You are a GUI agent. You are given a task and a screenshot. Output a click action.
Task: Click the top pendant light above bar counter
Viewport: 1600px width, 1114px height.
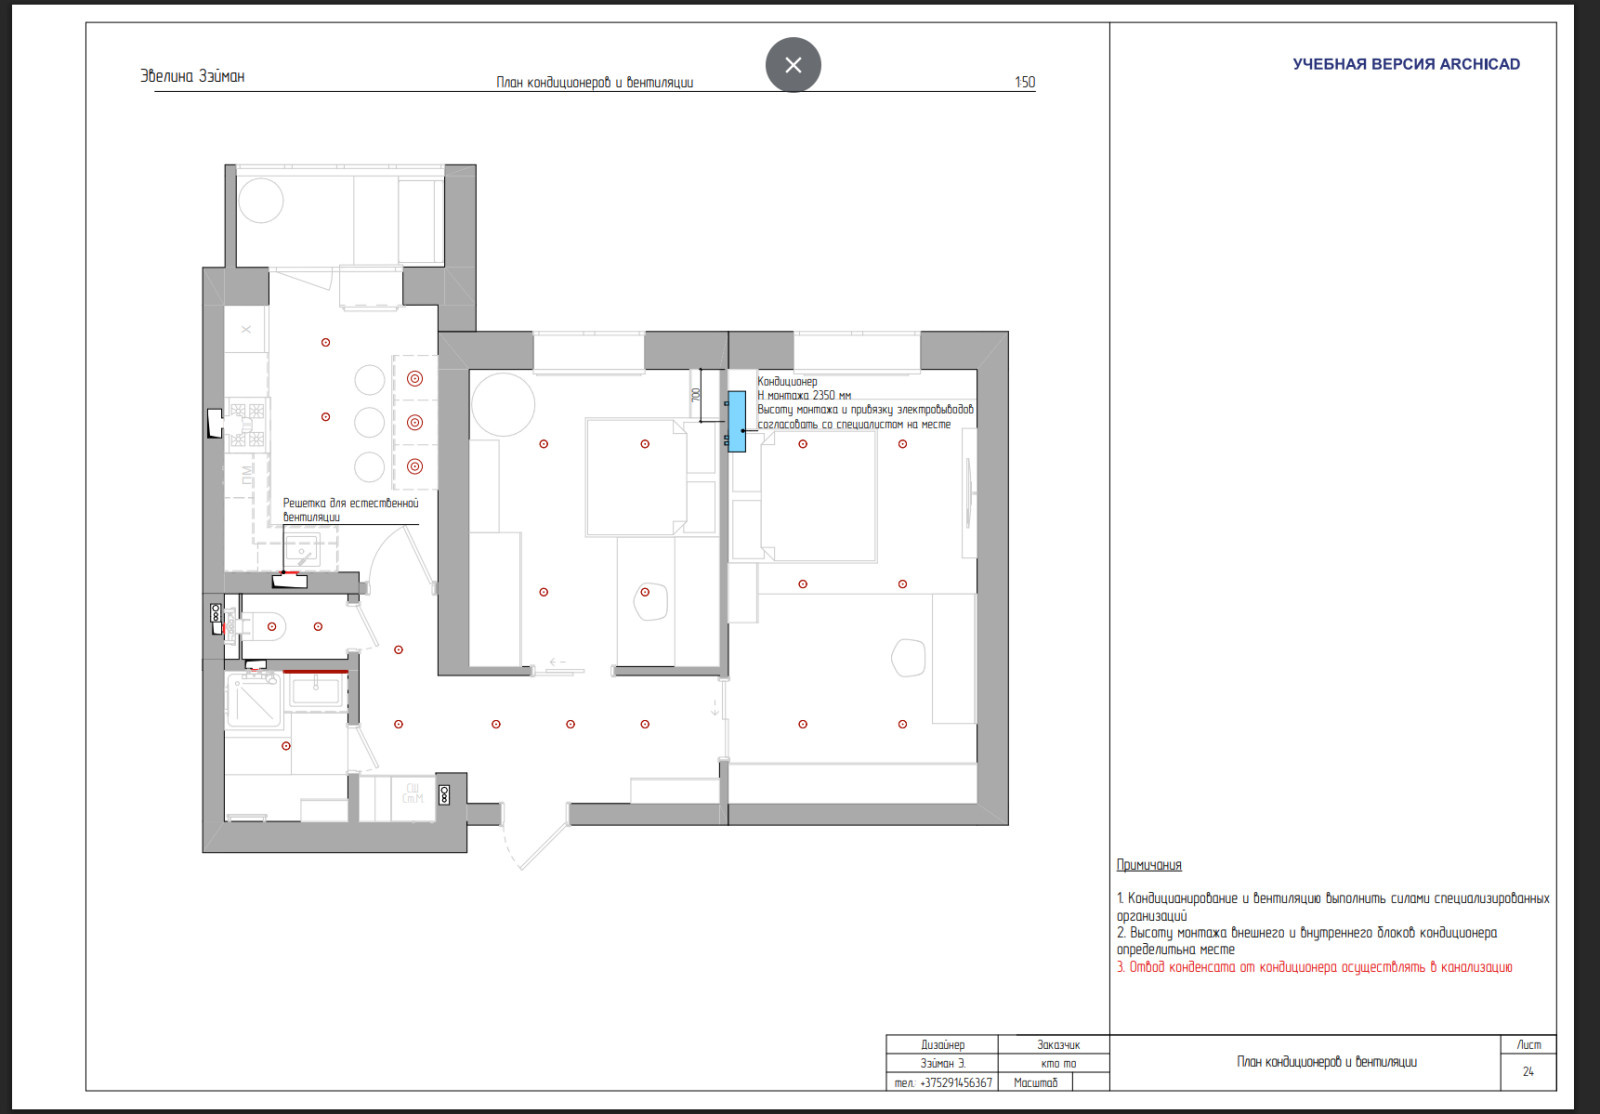(415, 379)
